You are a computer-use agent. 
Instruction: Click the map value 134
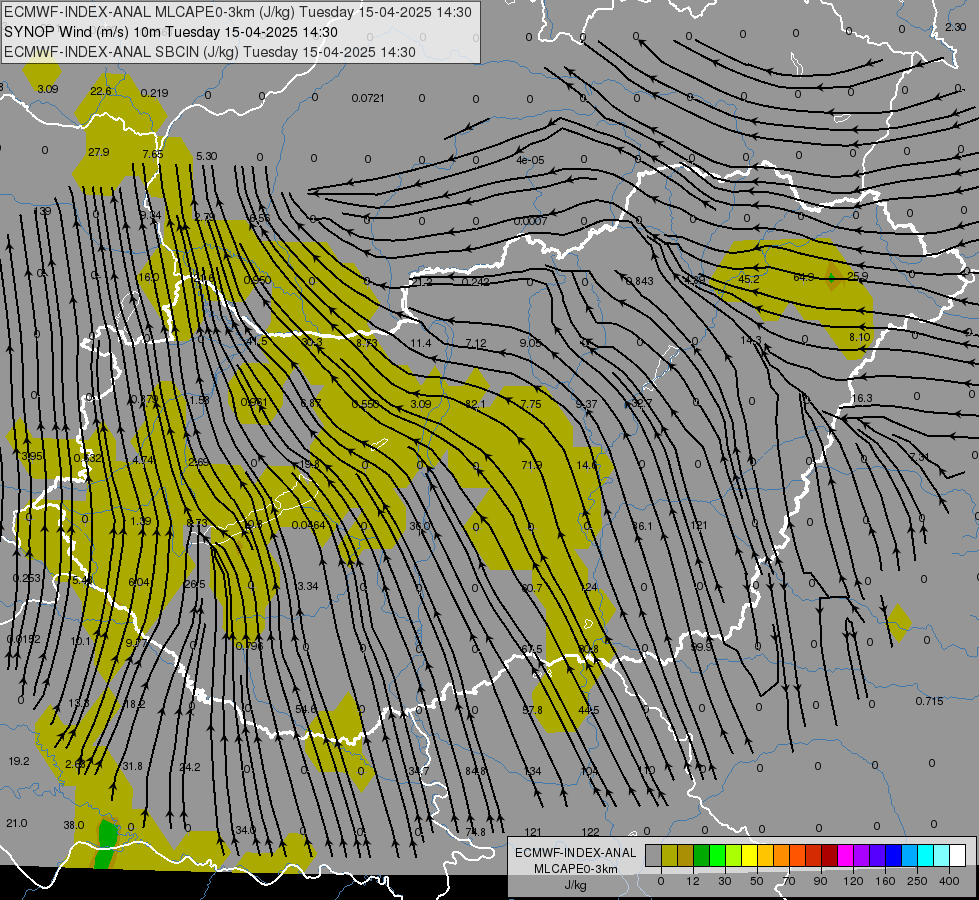533,771
